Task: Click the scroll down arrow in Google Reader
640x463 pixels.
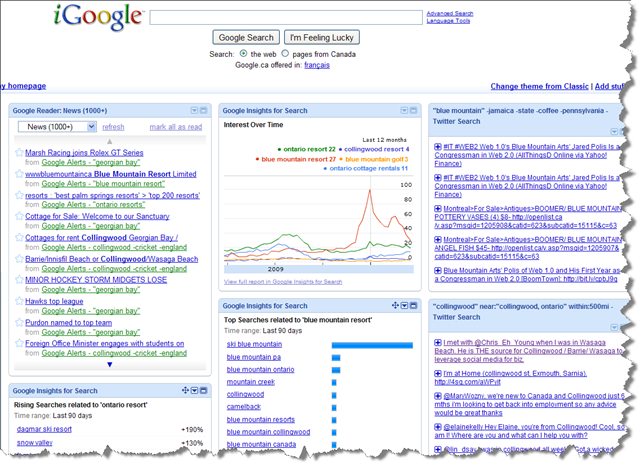Action: pyautogui.click(x=110, y=364)
